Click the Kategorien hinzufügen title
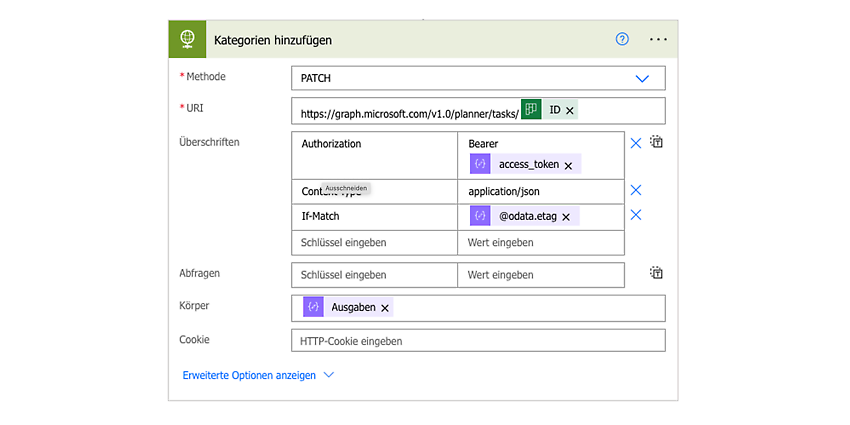The height and width of the screenshot is (425, 850). [273, 40]
